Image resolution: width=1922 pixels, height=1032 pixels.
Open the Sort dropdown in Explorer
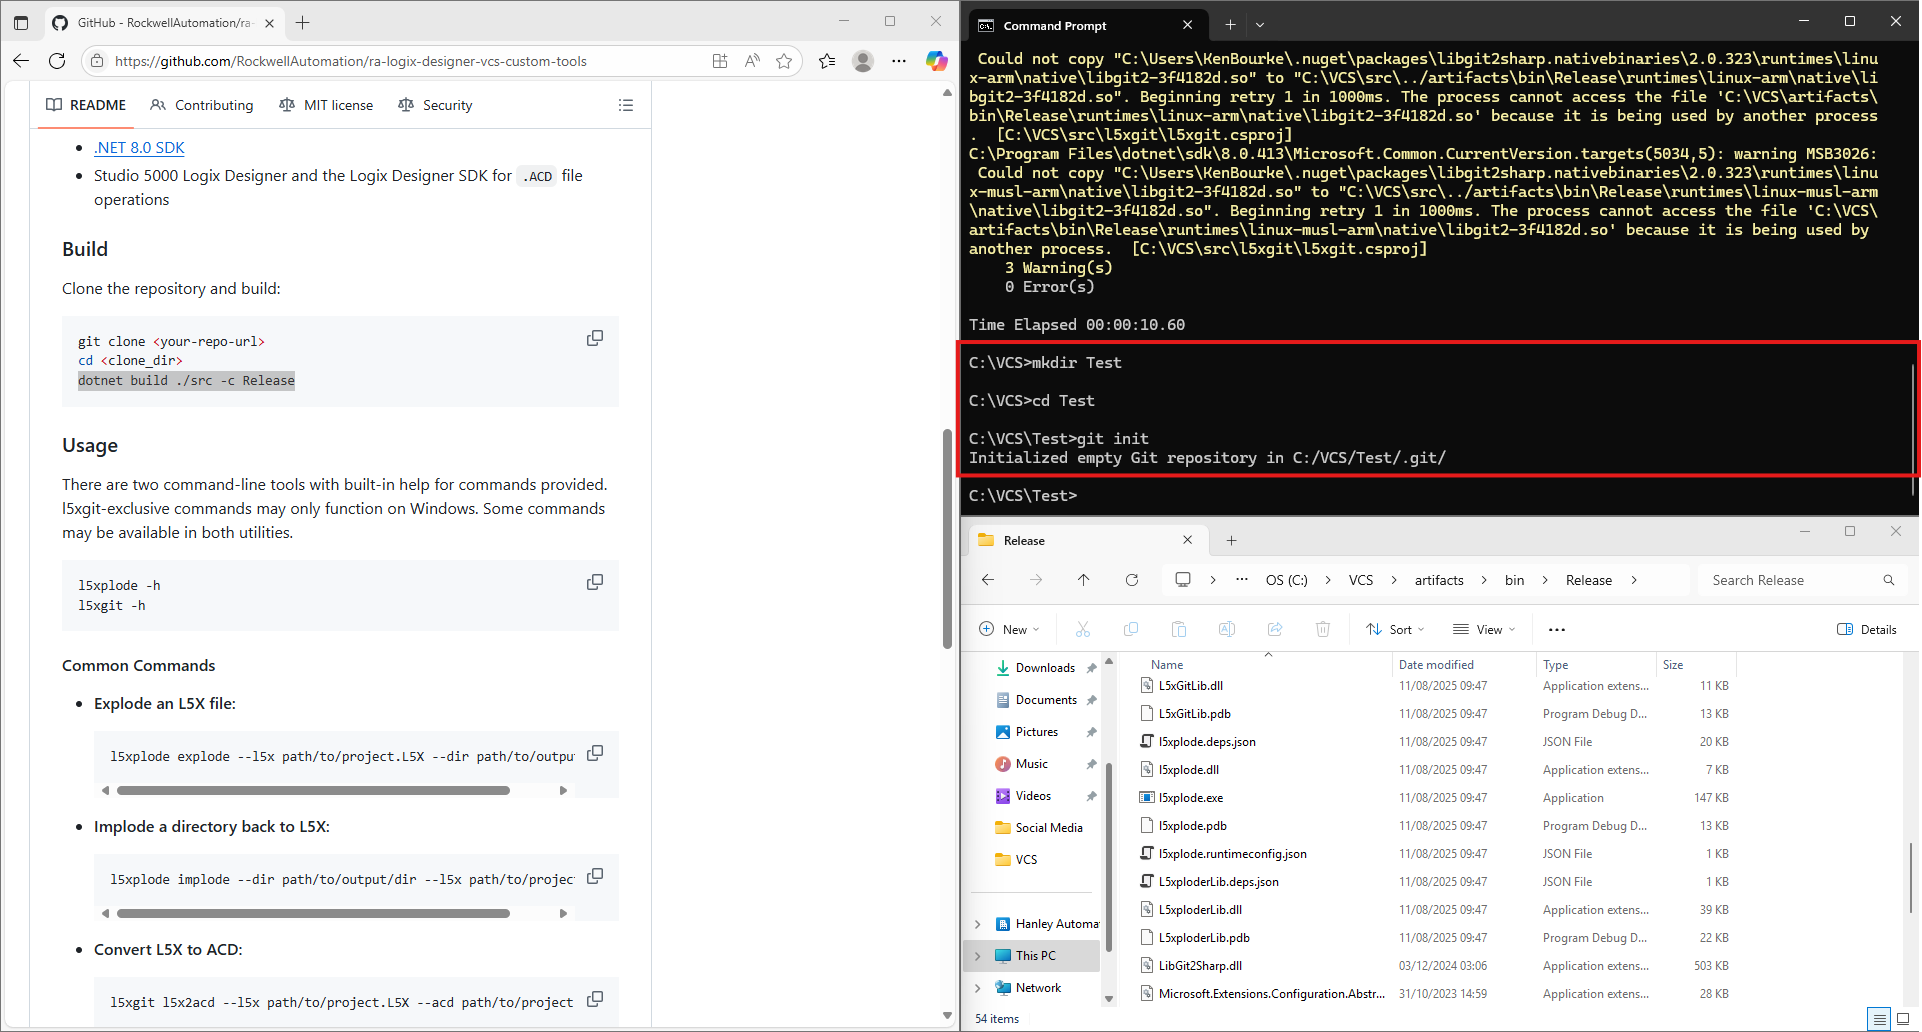[x=1396, y=629]
